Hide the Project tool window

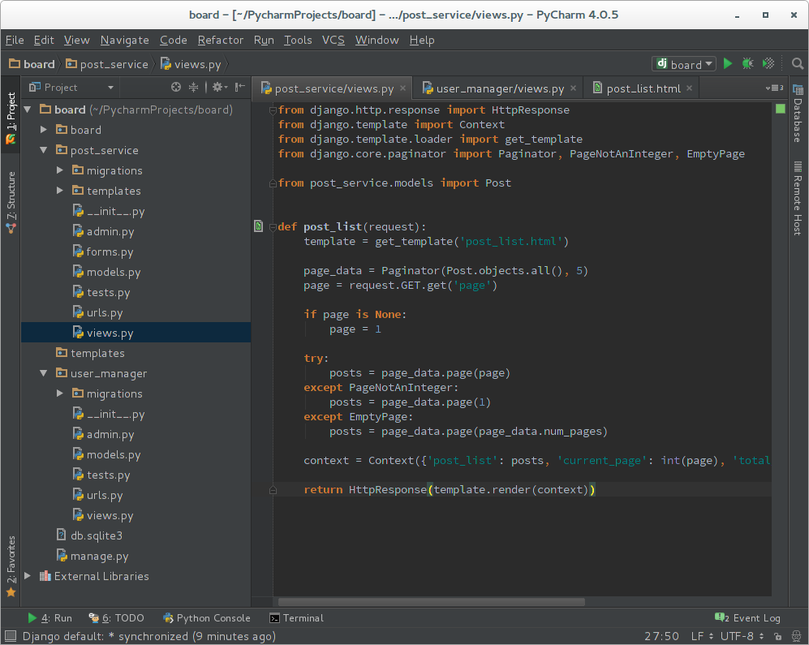pyautogui.click(x=239, y=87)
